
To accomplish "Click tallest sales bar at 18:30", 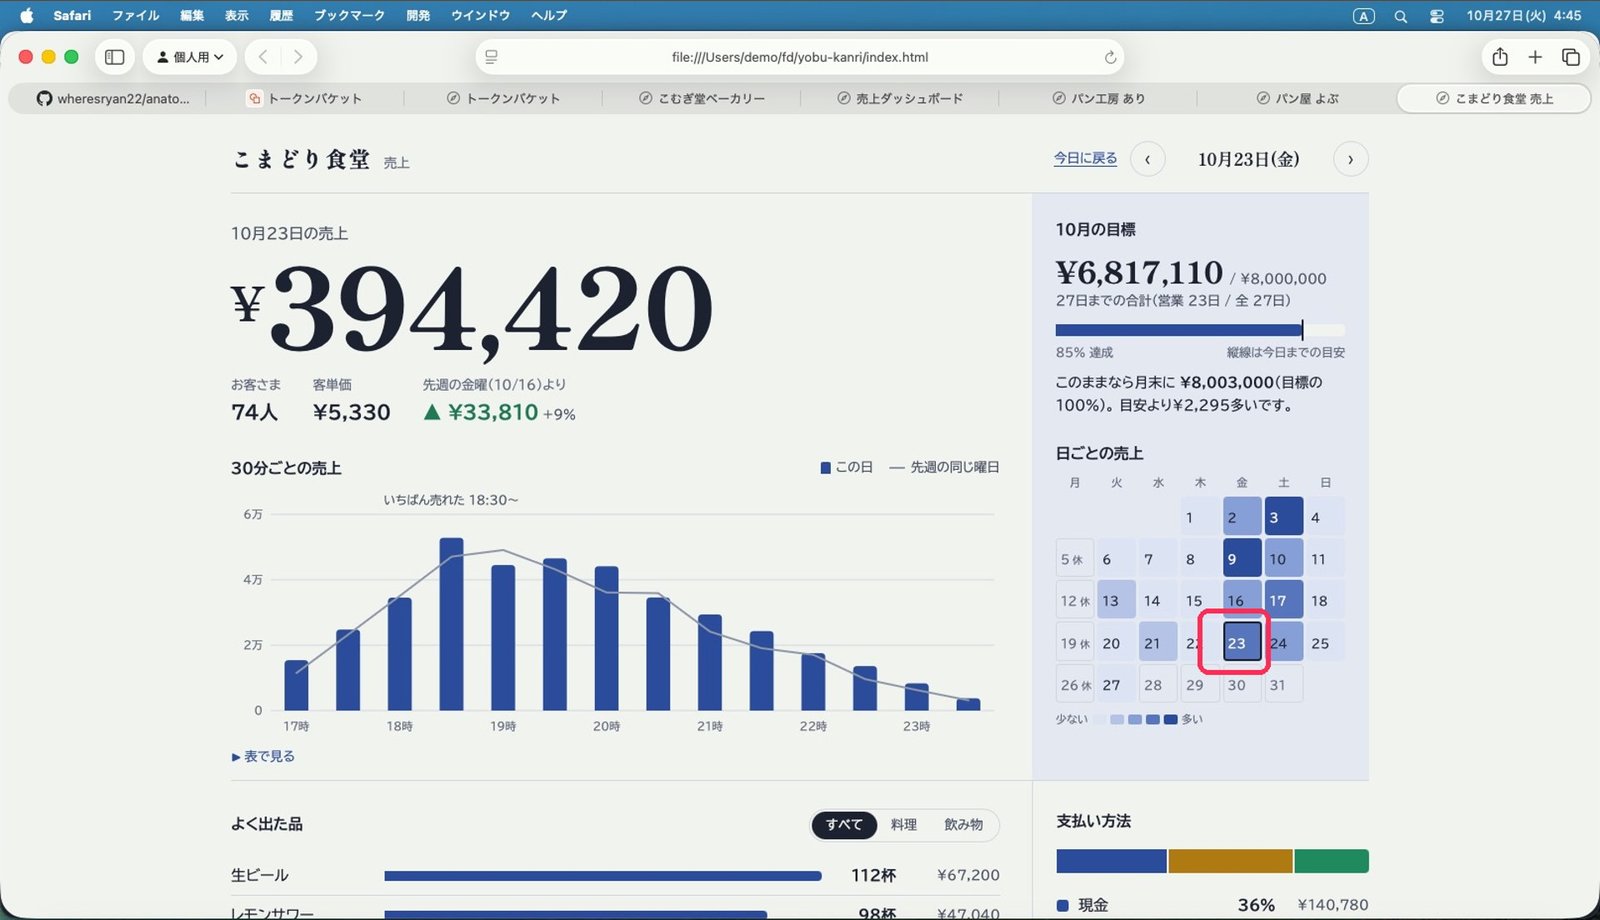I will pyautogui.click(x=451, y=624).
